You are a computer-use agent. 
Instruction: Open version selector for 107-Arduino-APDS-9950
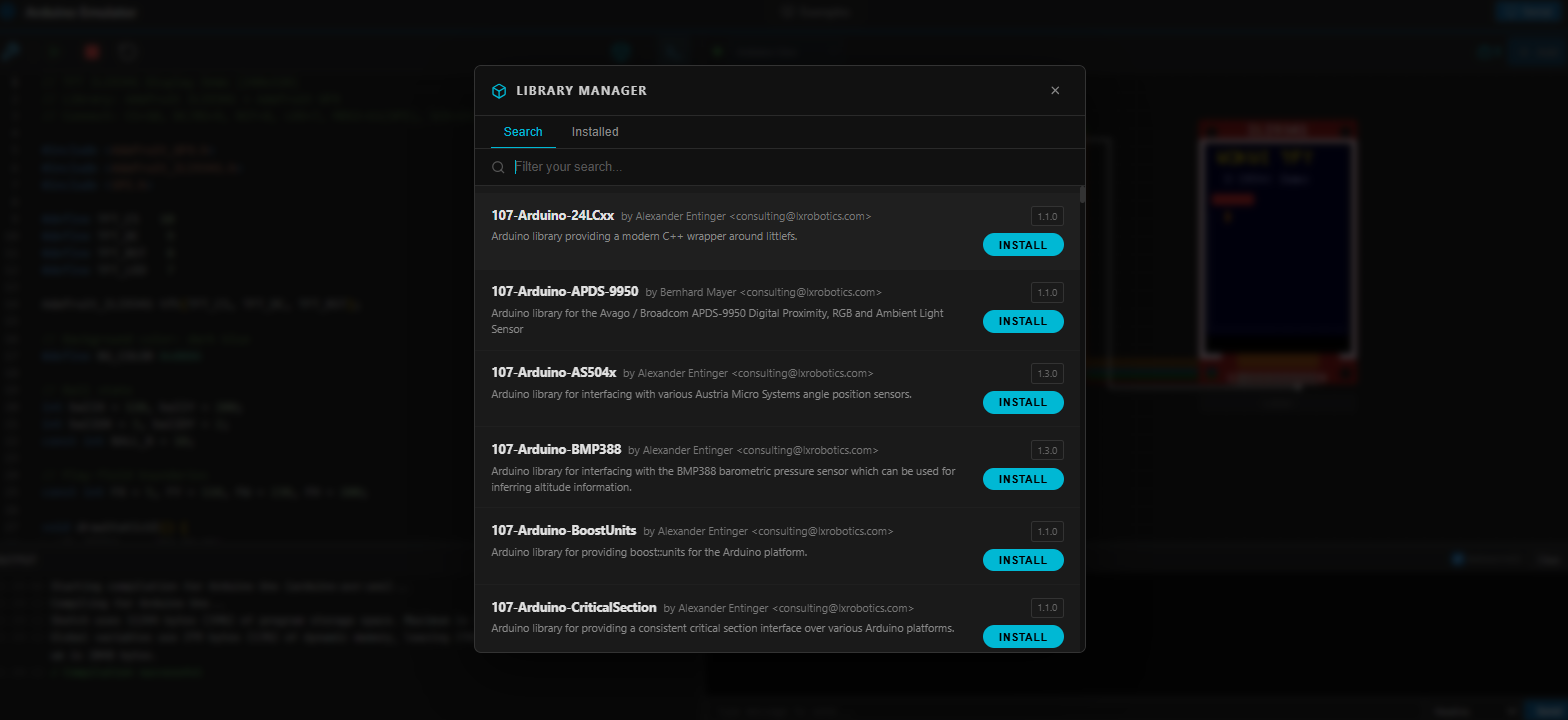point(1047,293)
